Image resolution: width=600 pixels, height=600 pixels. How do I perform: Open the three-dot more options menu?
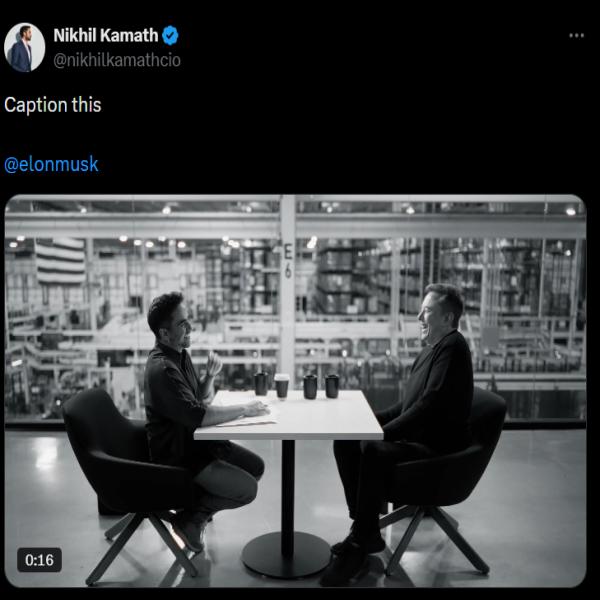tap(576, 36)
